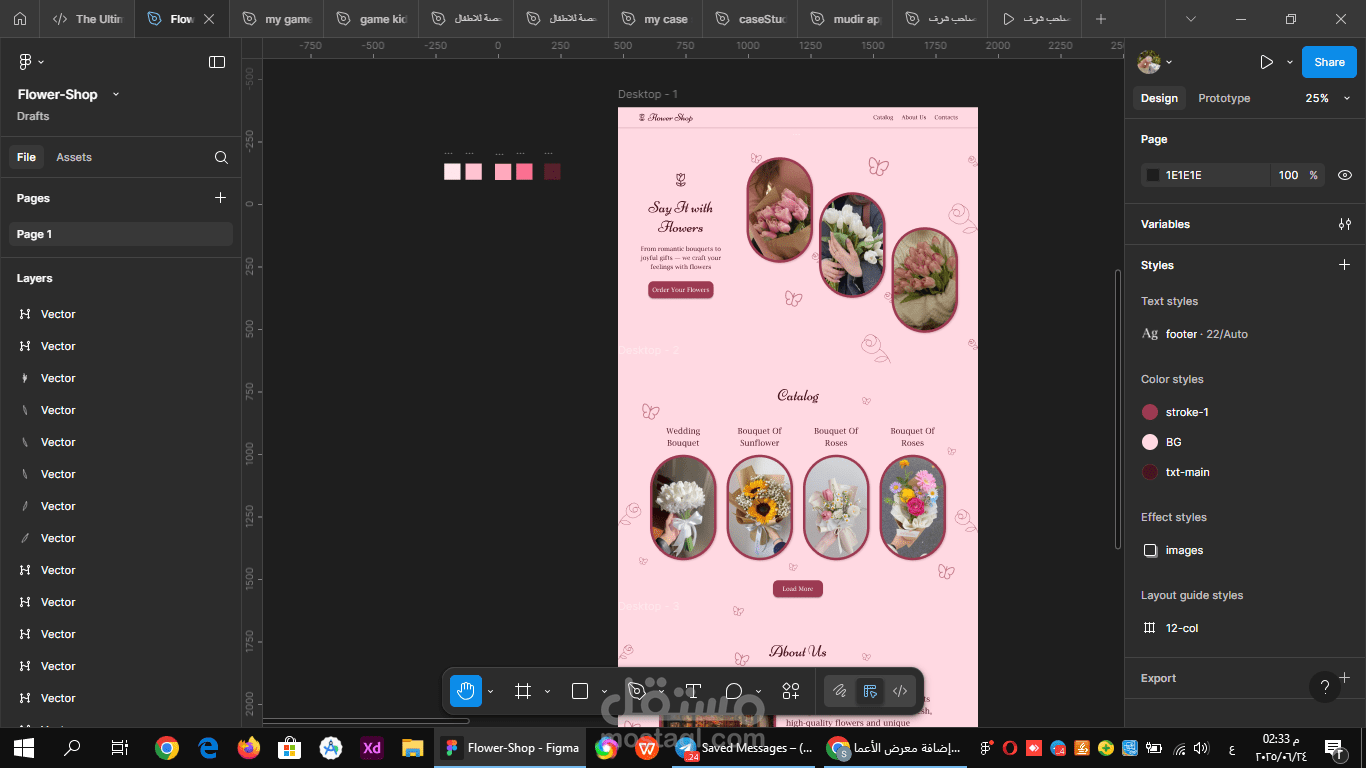Switch to Dev Mode in toolbar

(x=900, y=691)
